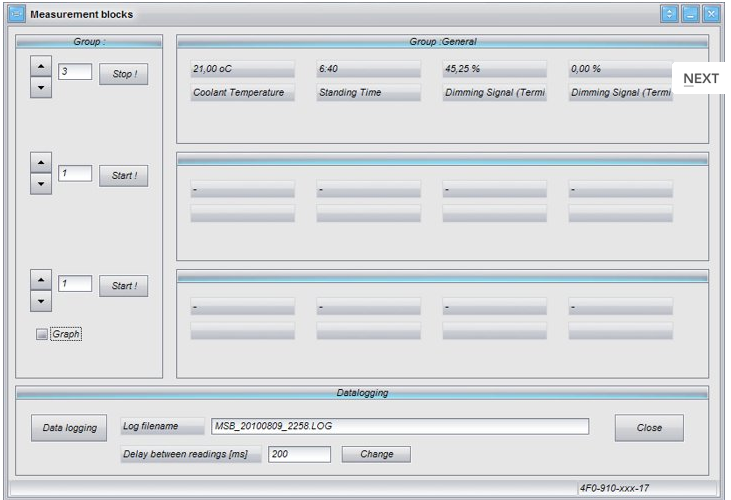Click the Log filename text field

click(x=398, y=427)
